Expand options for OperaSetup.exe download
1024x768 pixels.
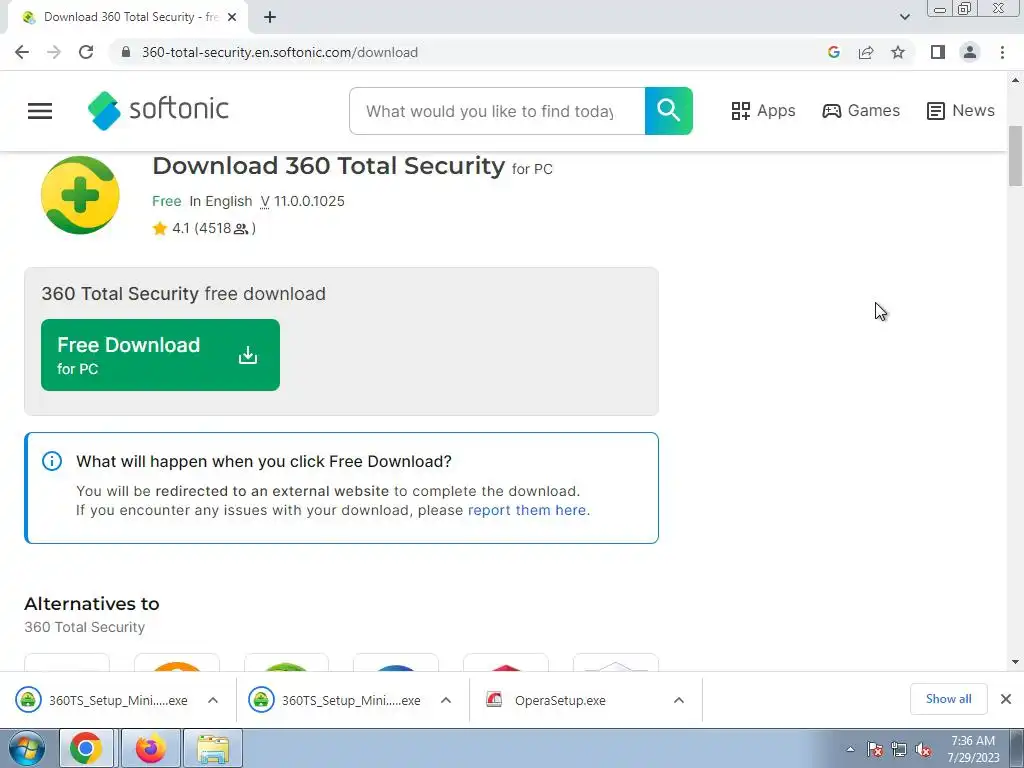coord(679,700)
